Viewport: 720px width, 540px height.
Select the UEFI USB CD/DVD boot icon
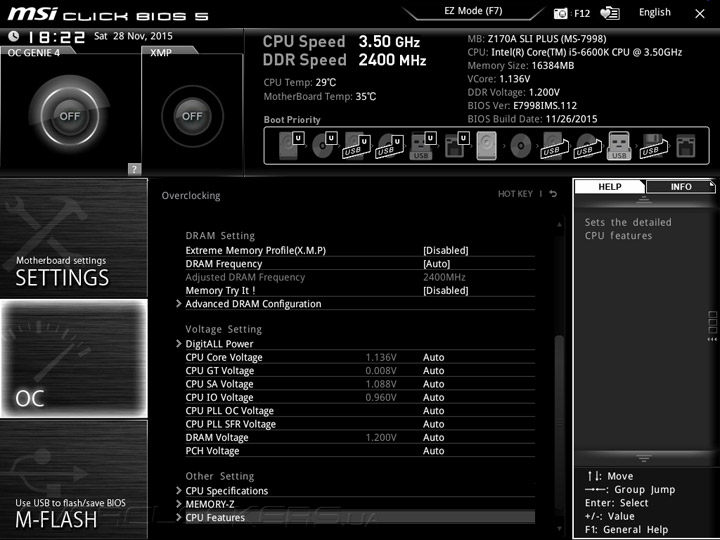coord(390,146)
